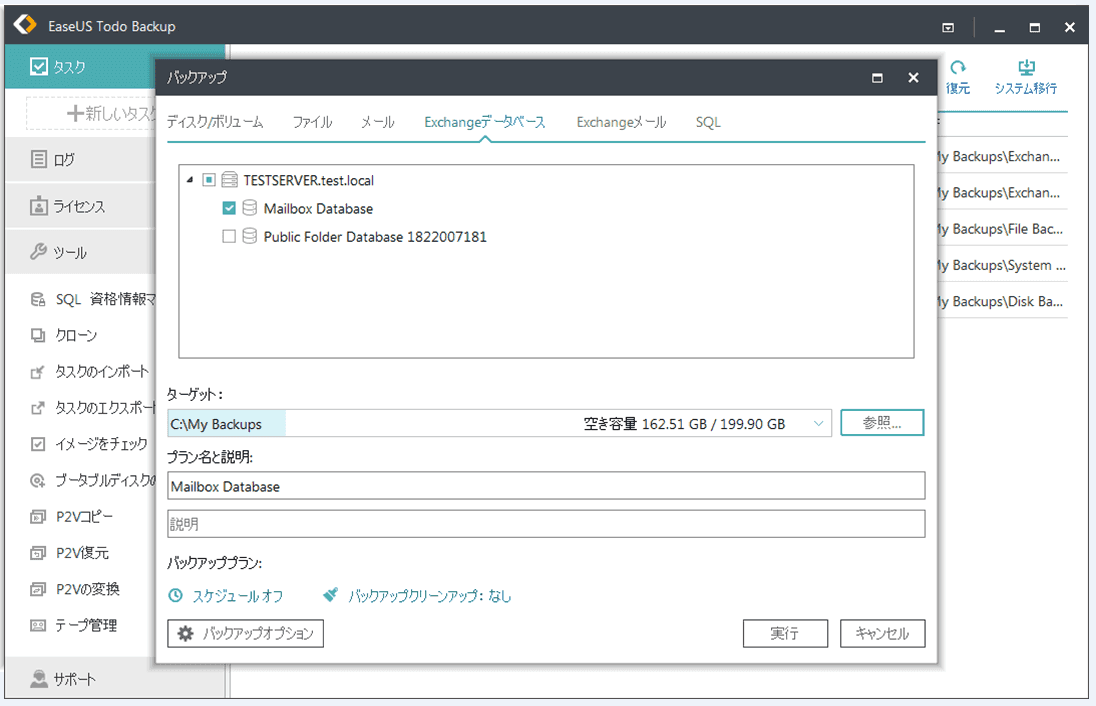Open P2V copy (P2Vコピー) tool
1096x706 pixels.
(x=71, y=517)
